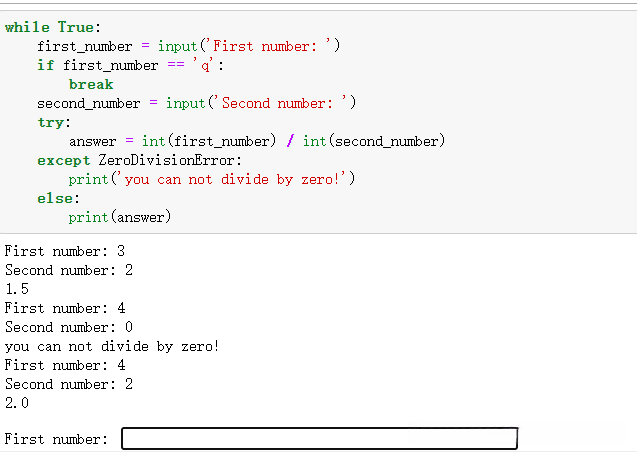Click the divide by zero message in output
Viewport: 637px width, 453px height.
click(x=112, y=346)
